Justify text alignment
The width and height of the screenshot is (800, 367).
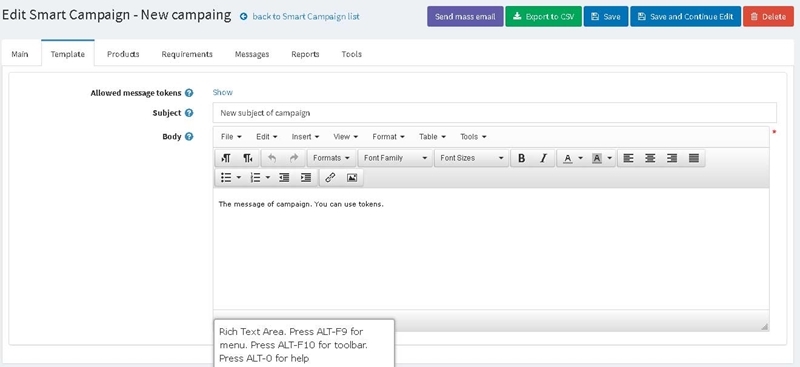[694, 158]
